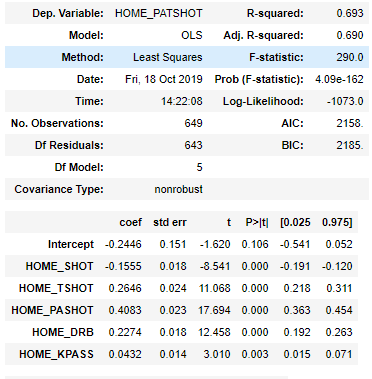Click the HOME_DRB row label
The width and height of the screenshot is (372, 379).
click(x=63, y=332)
